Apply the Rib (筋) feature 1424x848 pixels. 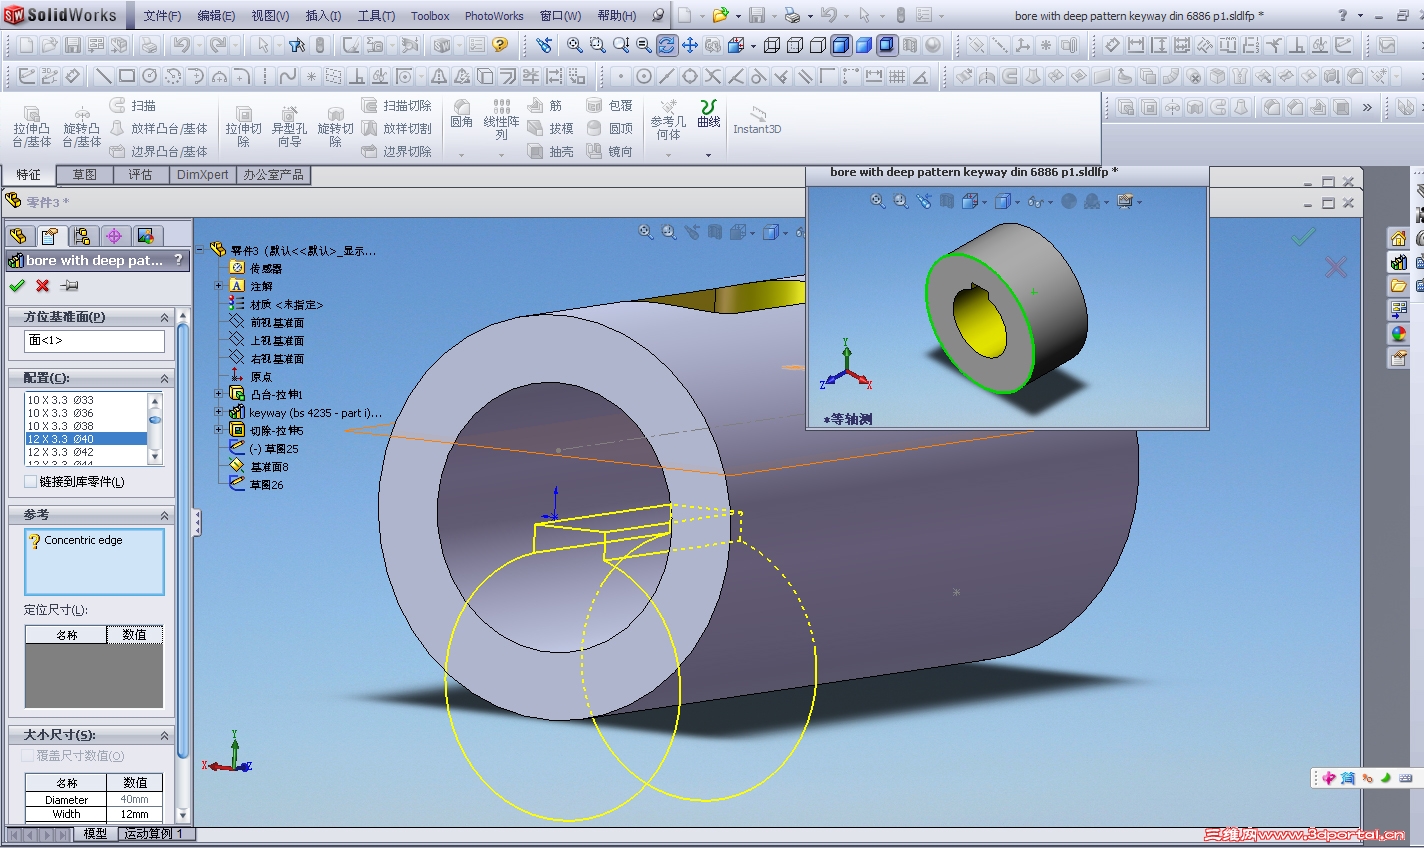tap(546, 105)
